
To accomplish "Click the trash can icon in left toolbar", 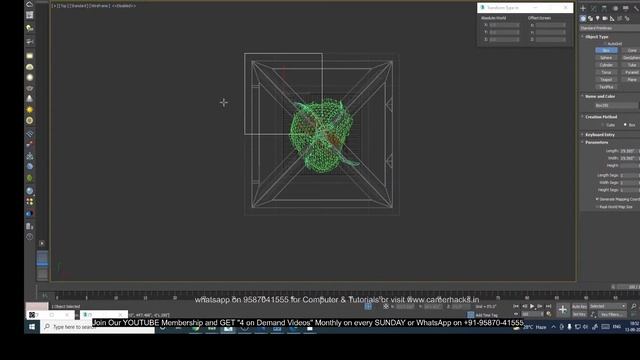I will [x=29, y=226].
